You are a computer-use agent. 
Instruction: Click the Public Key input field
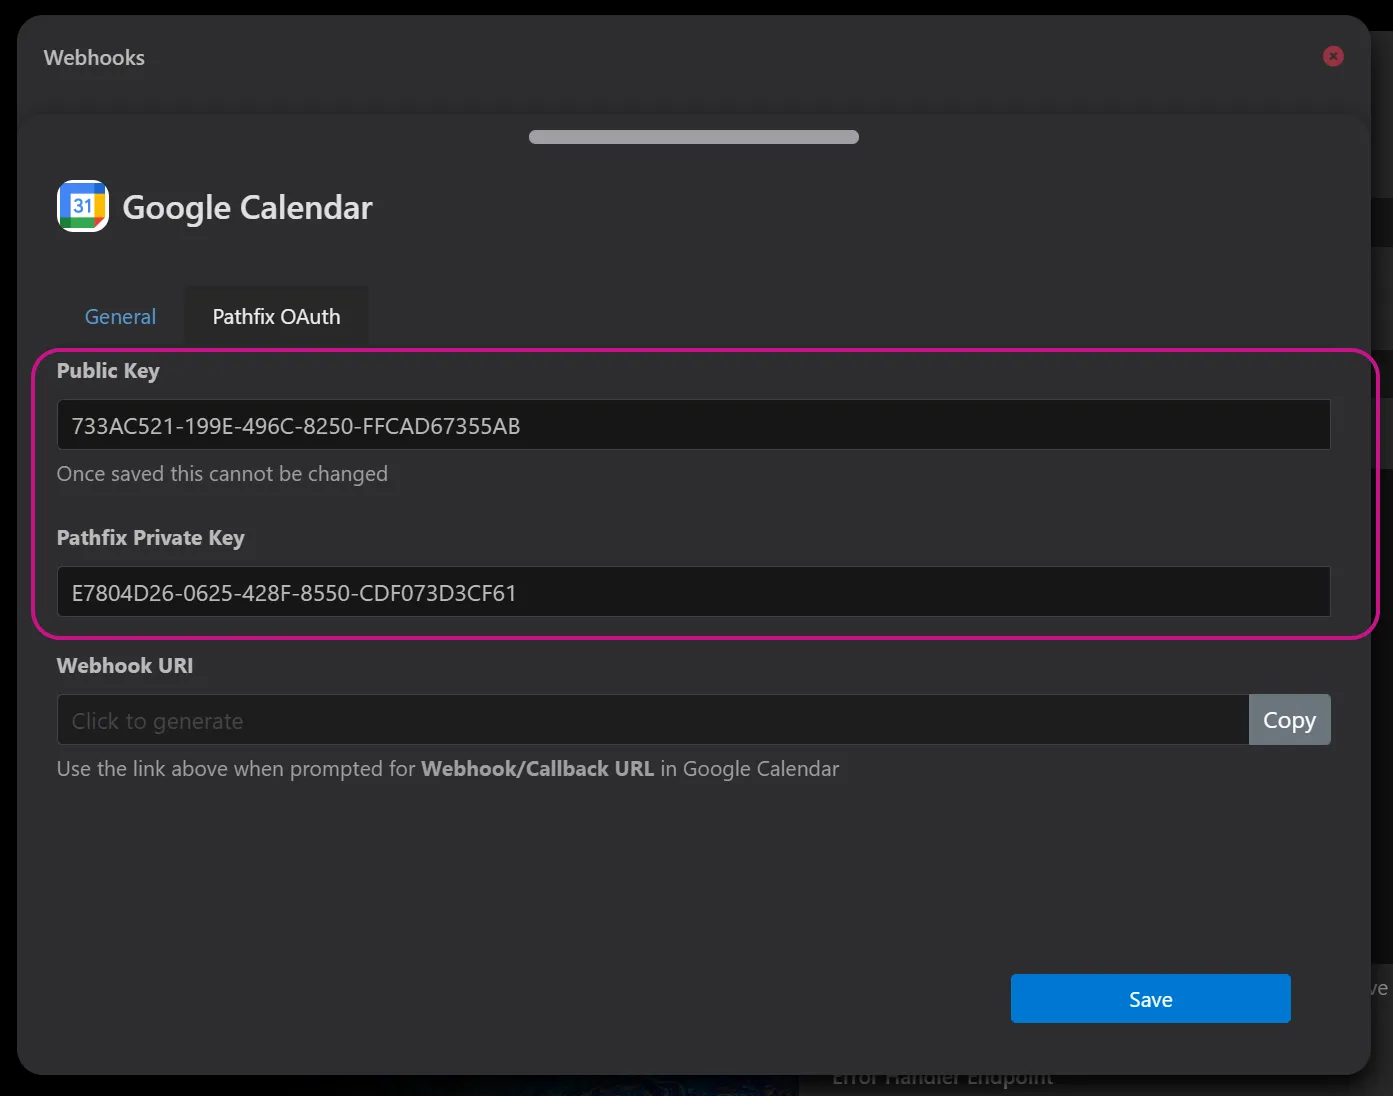(x=694, y=425)
